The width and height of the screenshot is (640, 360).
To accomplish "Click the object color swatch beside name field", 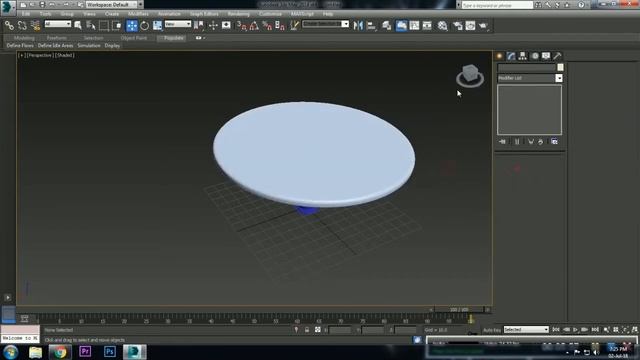I will pyautogui.click(x=560, y=67).
